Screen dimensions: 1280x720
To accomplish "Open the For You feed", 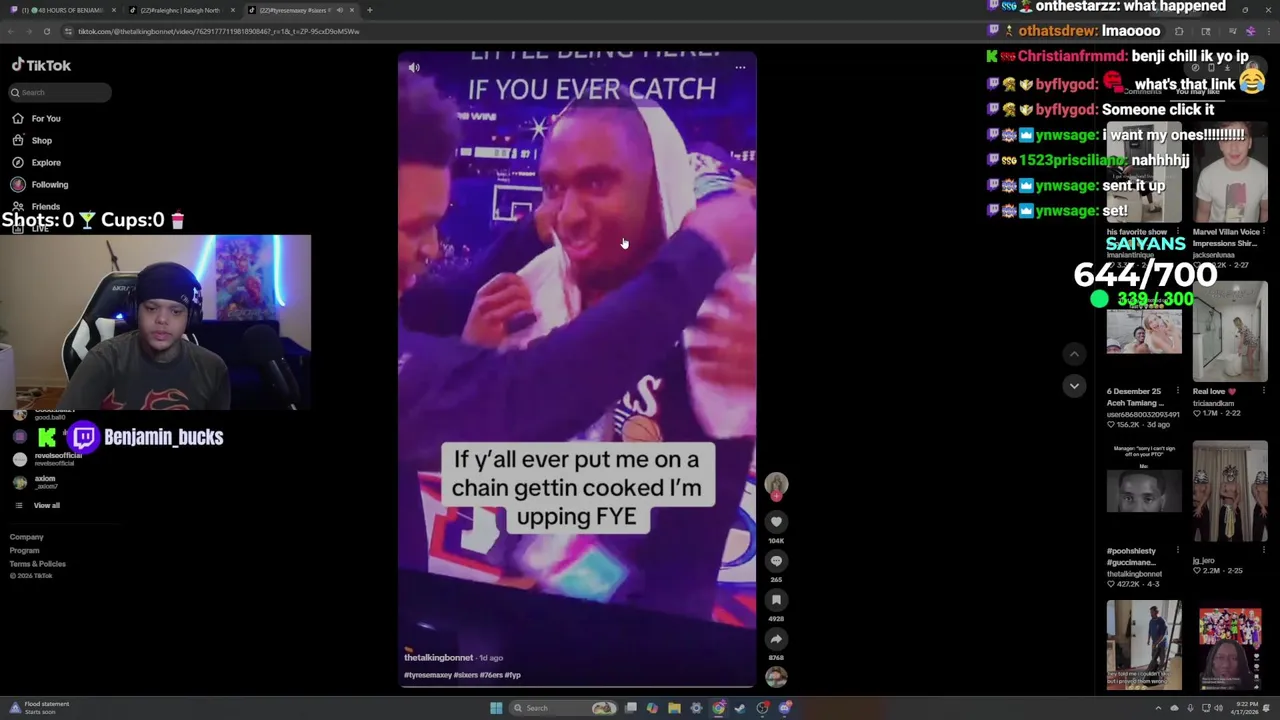I will pos(36,118).
